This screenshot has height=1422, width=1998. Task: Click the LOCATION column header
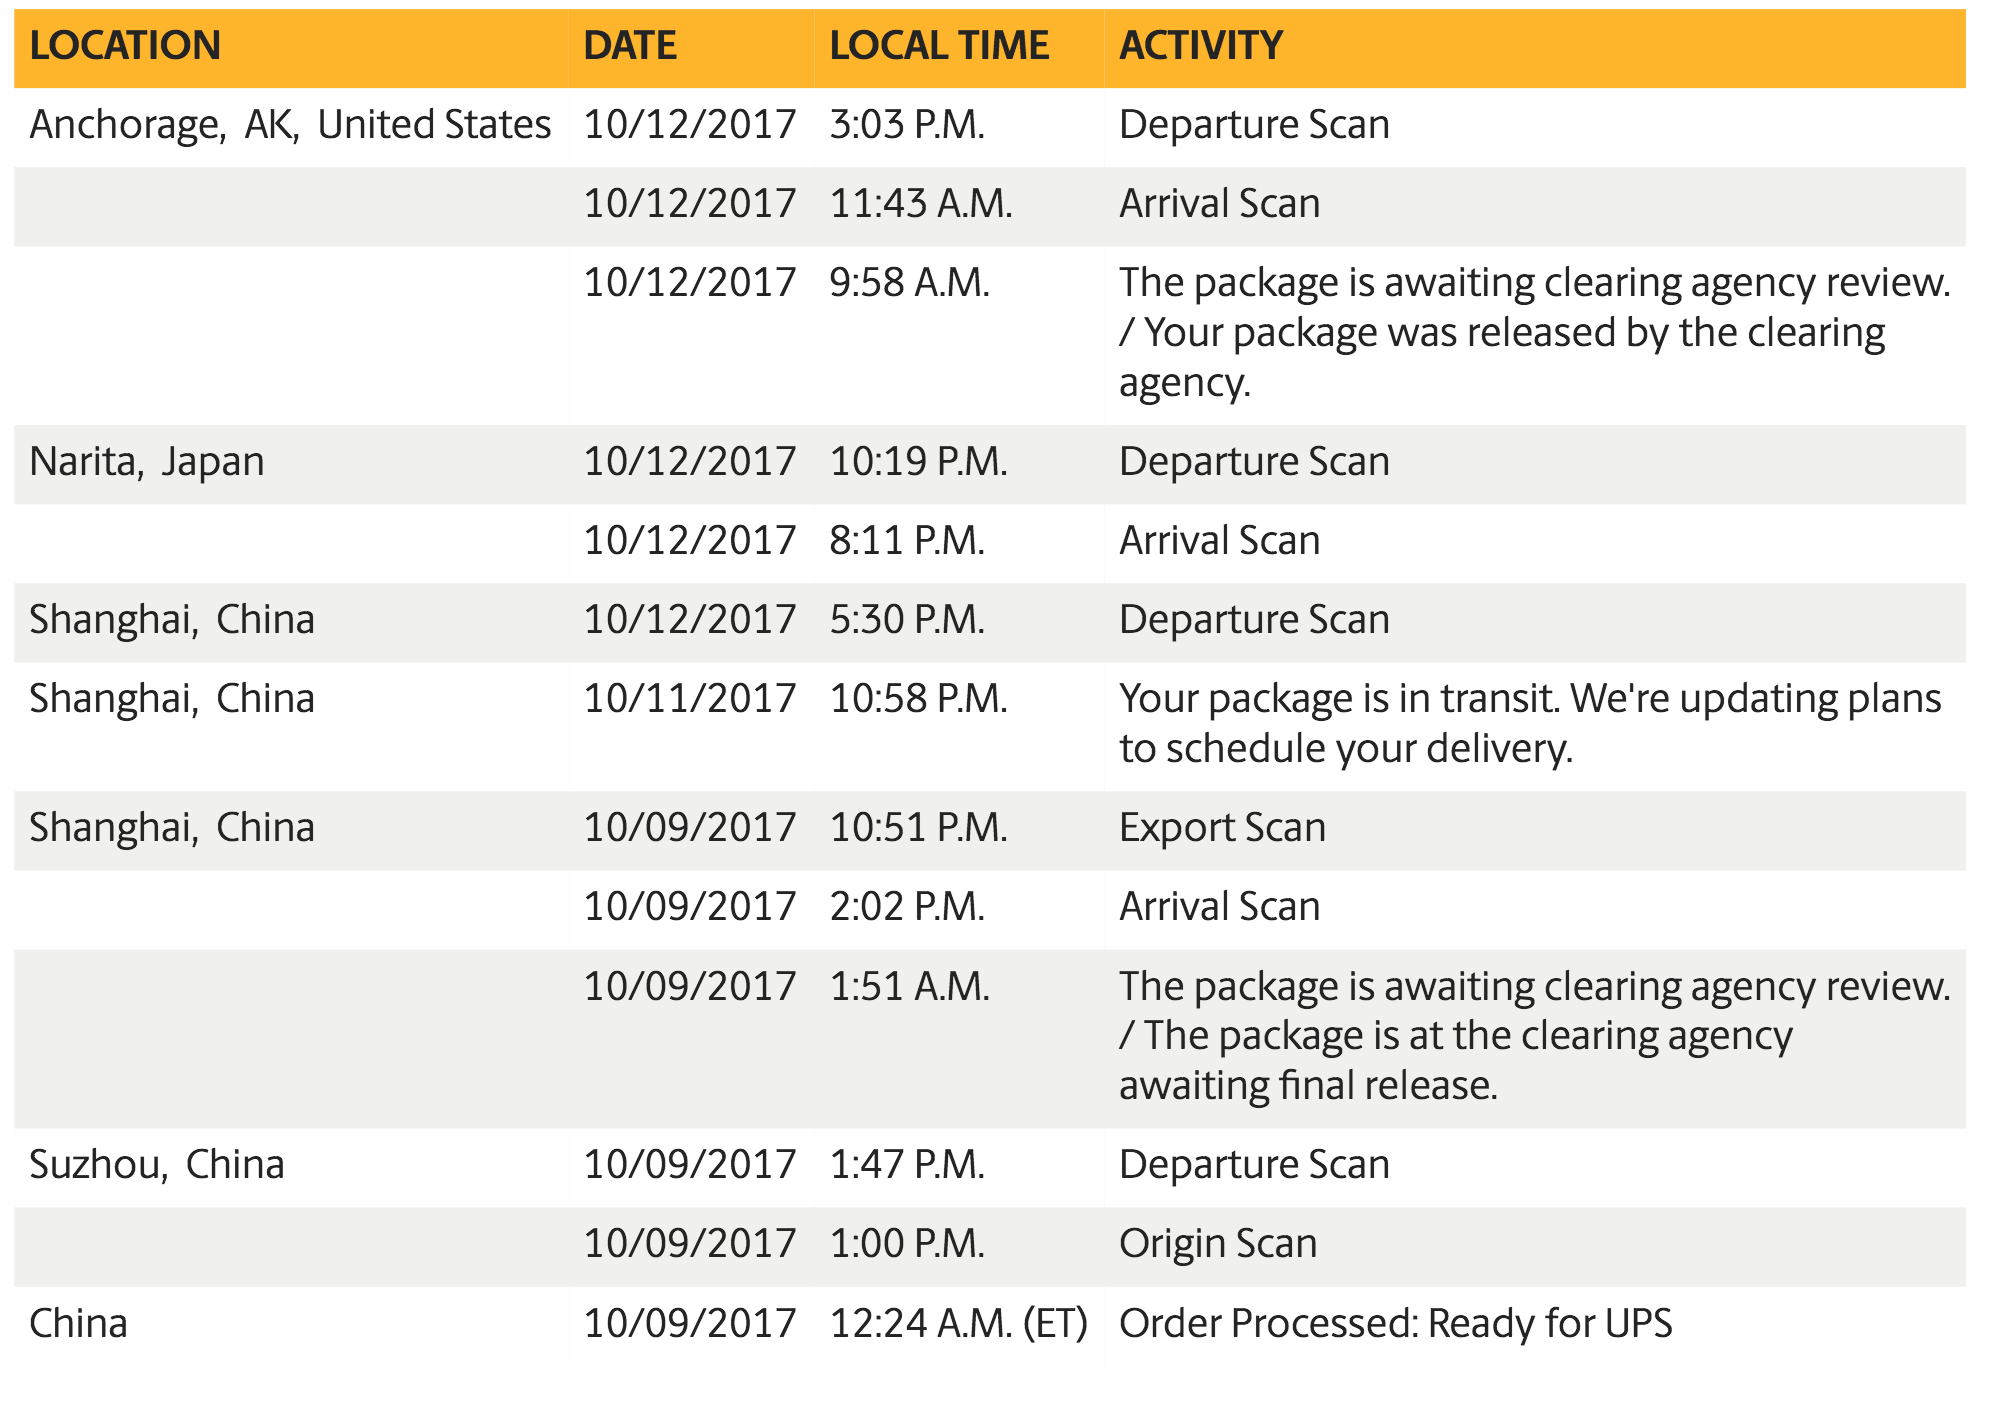click(125, 46)
